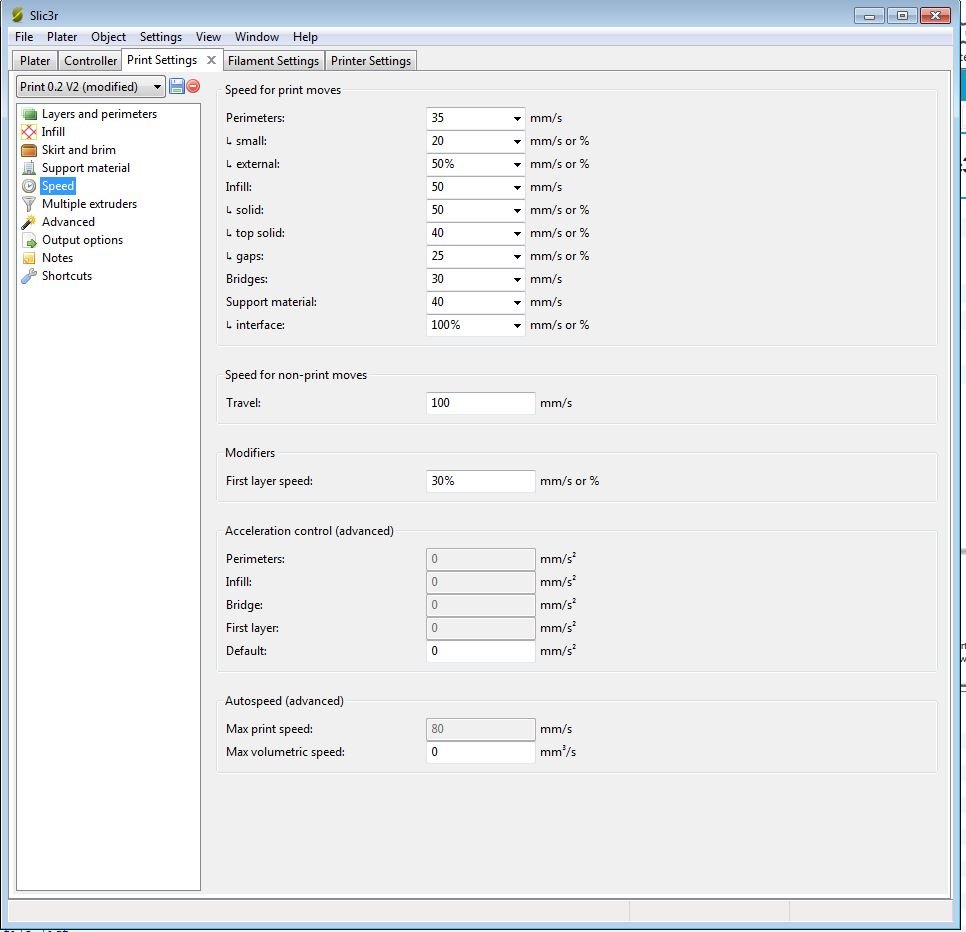This screenshot has height=932, width=966.
Task: Select Layers and perimeters in sidebar
Action: pos(99,114)
